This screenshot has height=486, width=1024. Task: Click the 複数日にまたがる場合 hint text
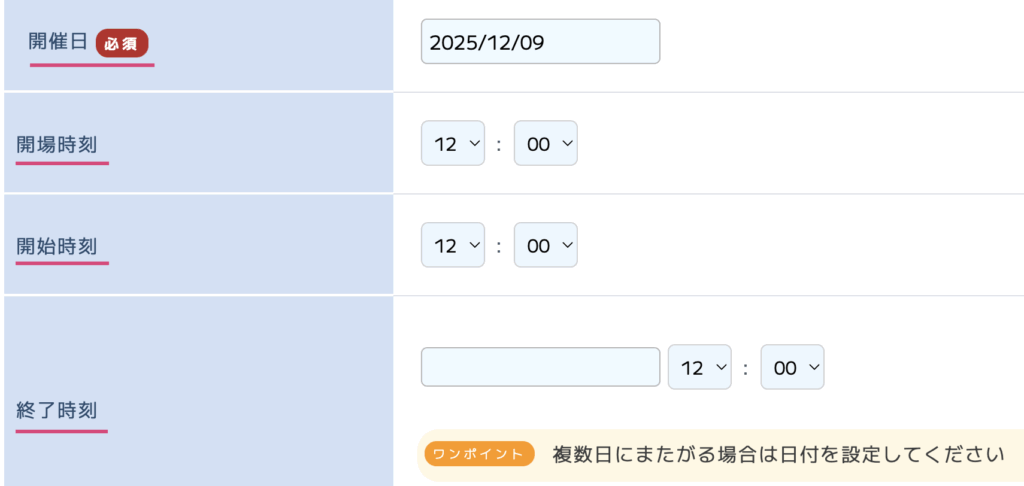777,455
